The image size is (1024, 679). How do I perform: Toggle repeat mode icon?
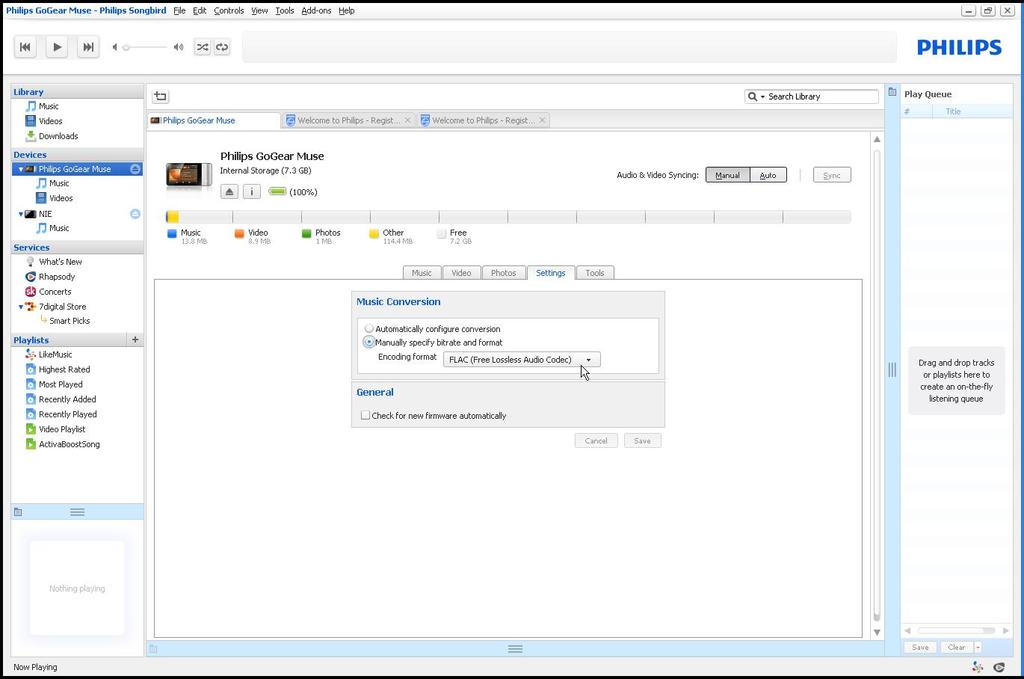click(223, 47)
